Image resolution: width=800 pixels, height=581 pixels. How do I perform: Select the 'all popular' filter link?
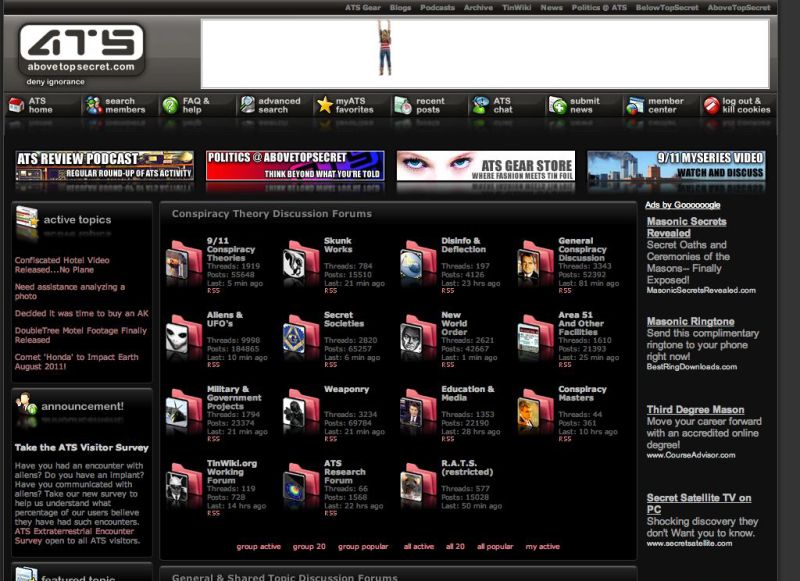[x=495, y=546]
